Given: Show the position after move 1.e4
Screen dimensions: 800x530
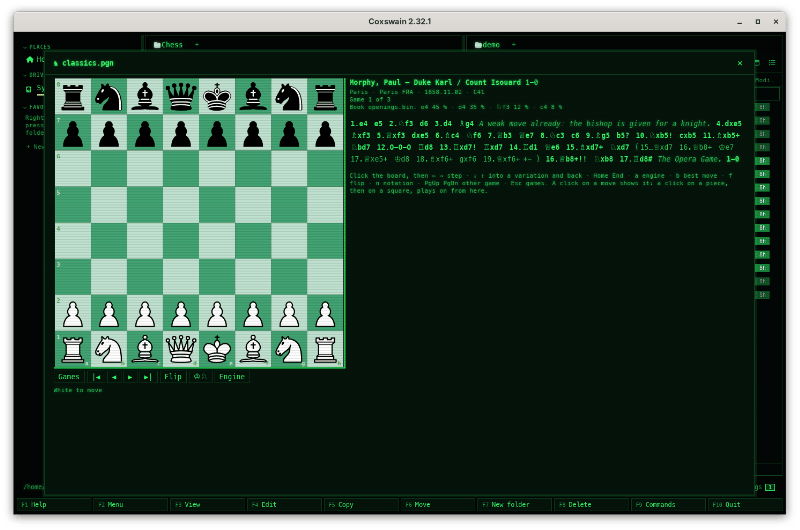Looking at the screenshot, I should click(360, 123).
